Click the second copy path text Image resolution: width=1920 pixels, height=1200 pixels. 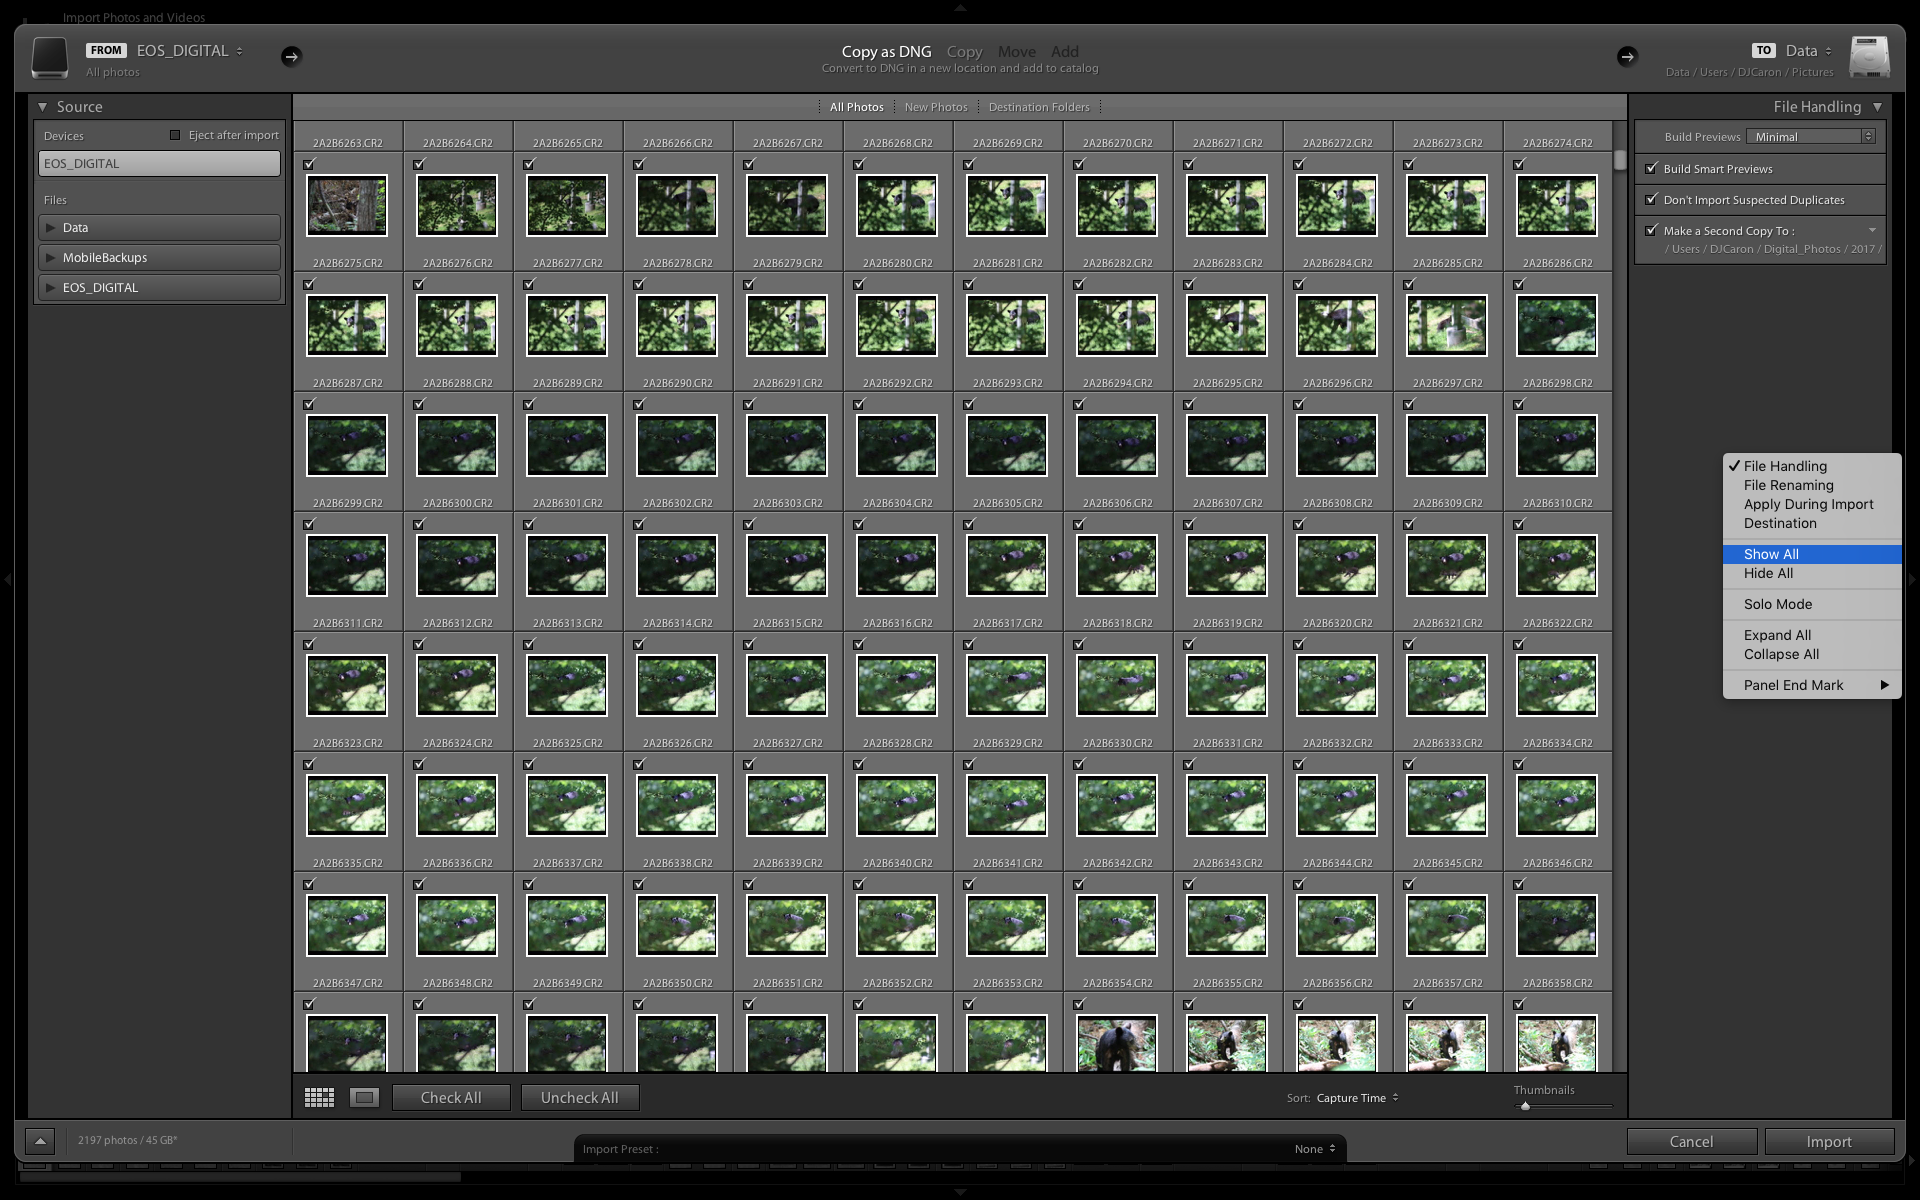(x=1773, y=249)
